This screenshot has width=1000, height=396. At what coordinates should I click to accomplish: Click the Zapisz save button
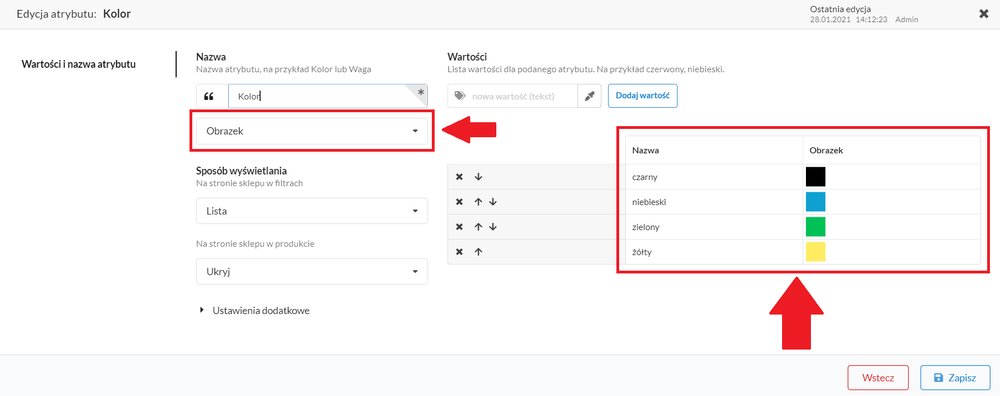click(x=955, y=378)
